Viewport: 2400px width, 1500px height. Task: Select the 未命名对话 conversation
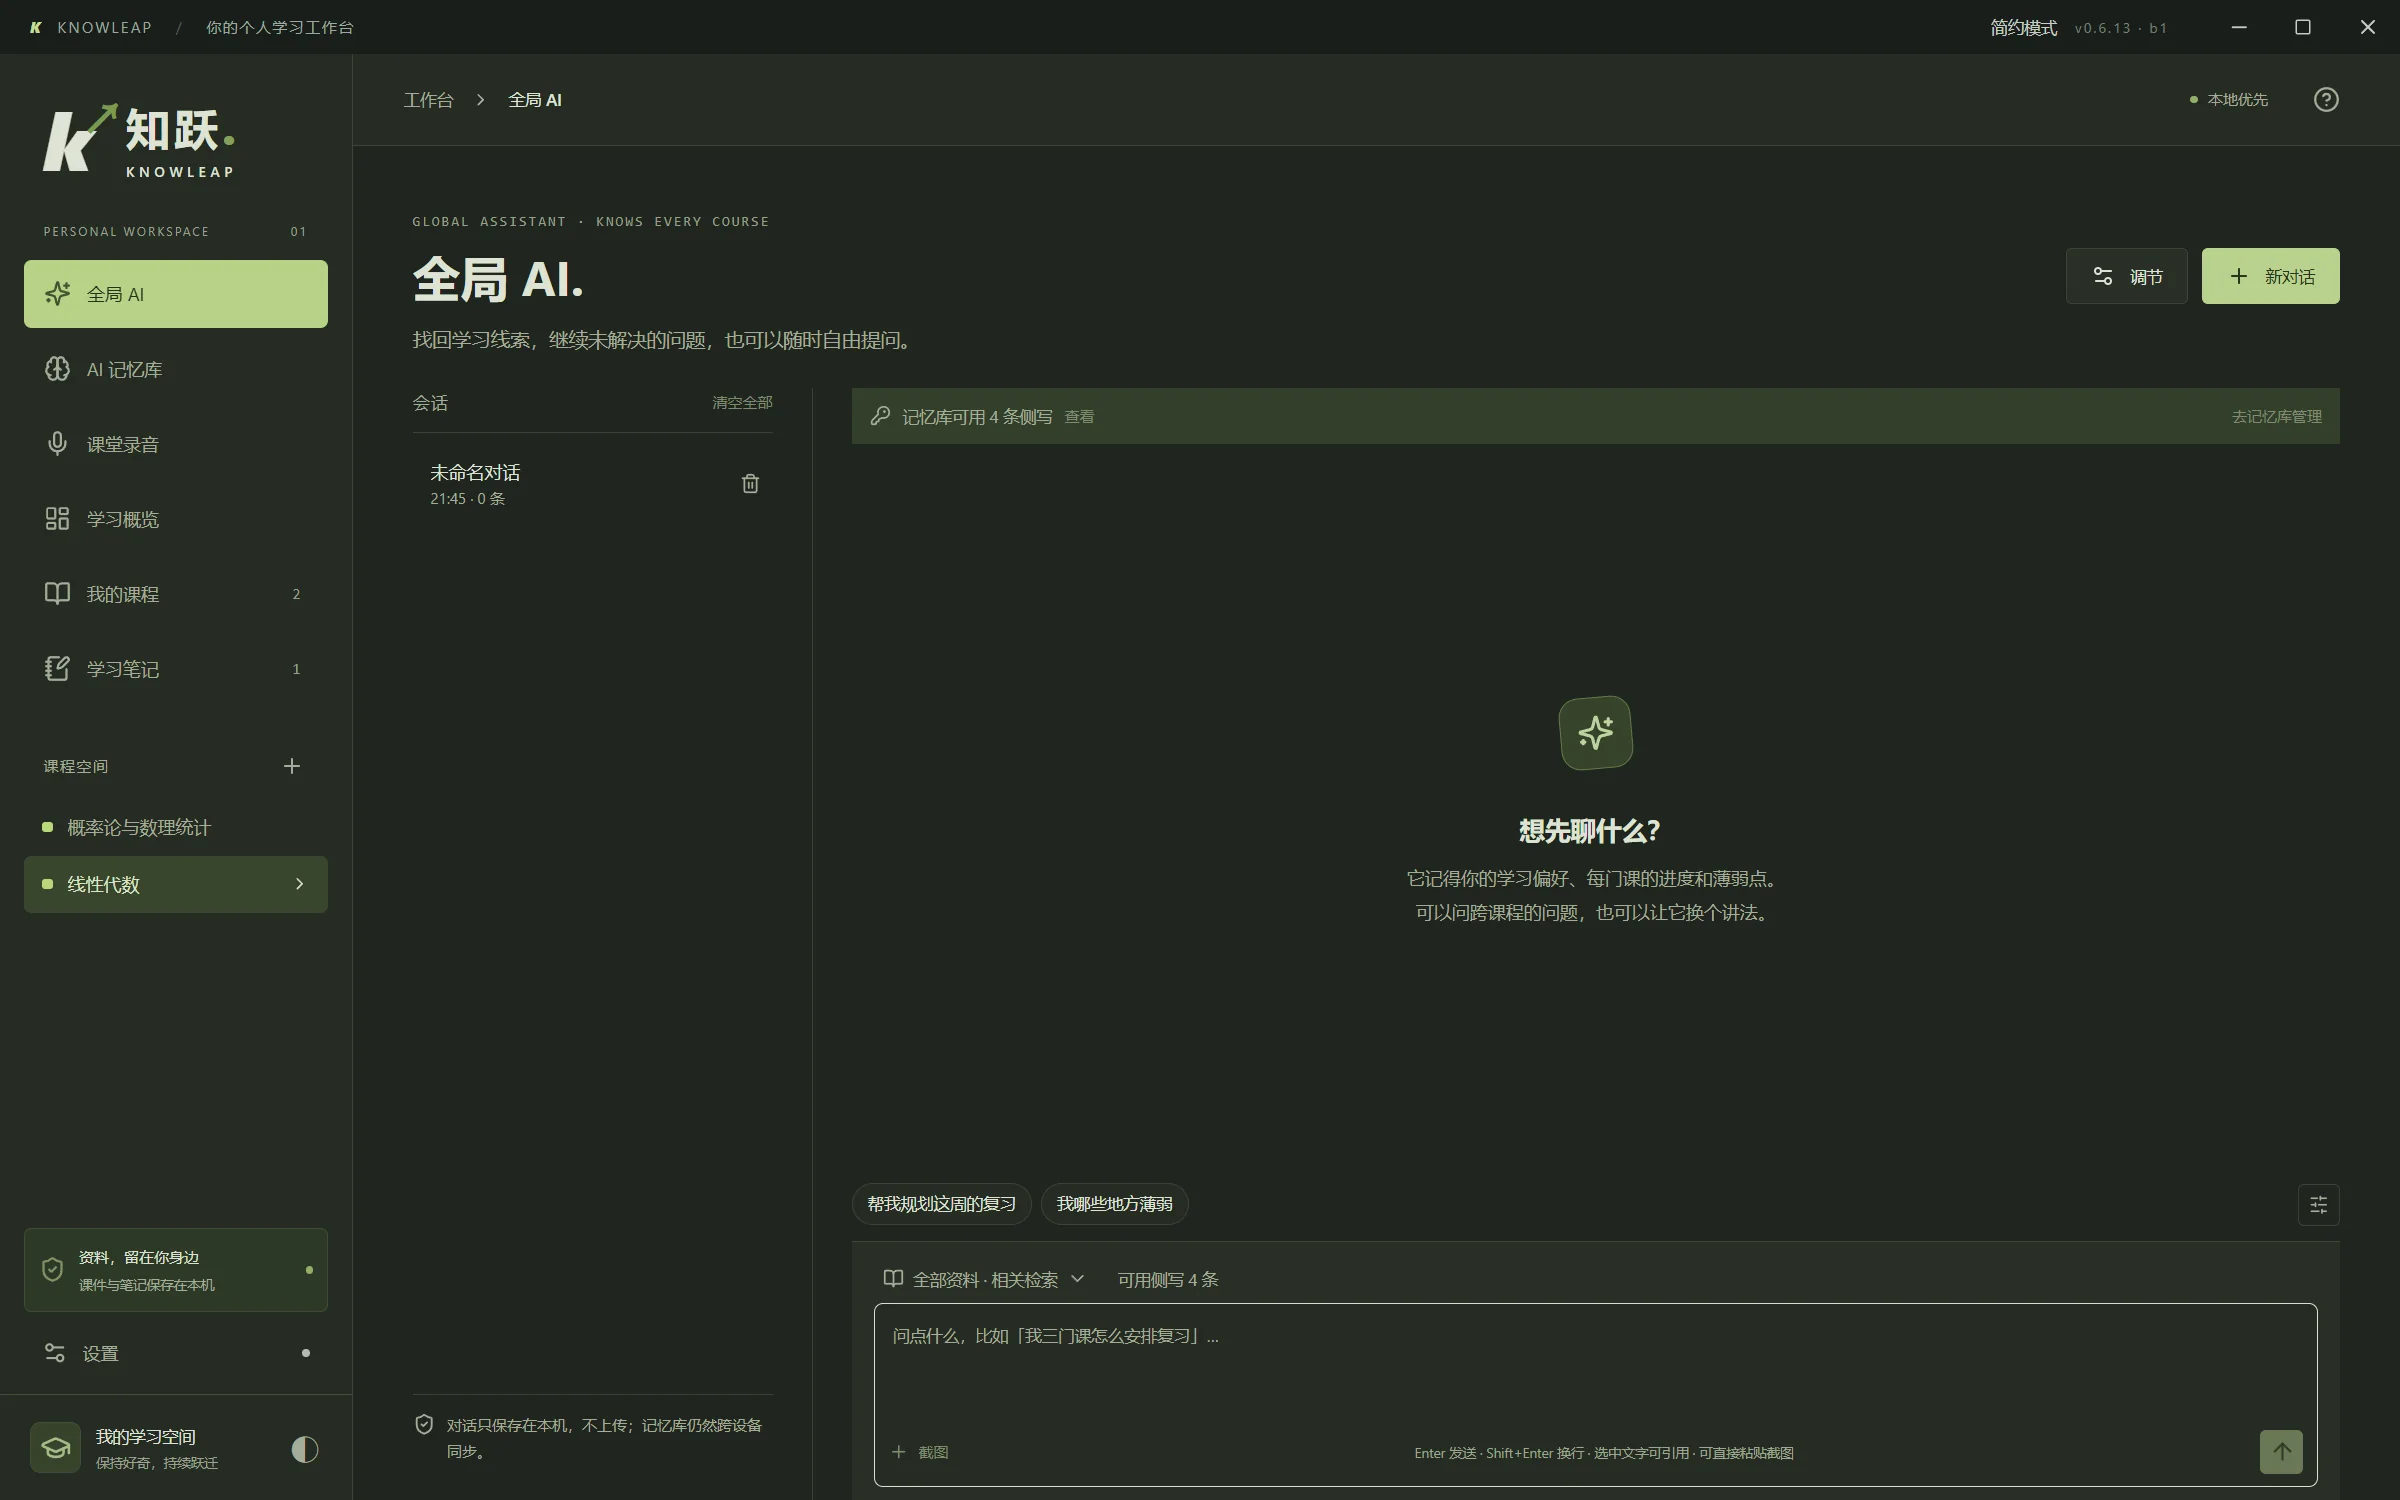593,484
